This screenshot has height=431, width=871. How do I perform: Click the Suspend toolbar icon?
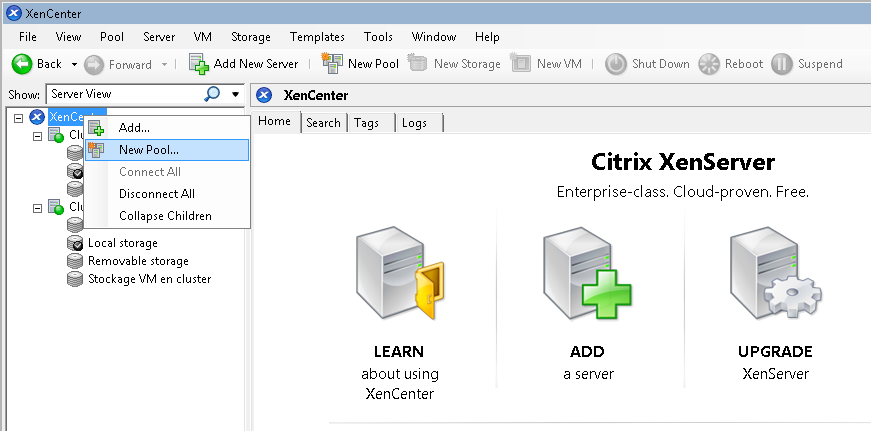(783, 64)
